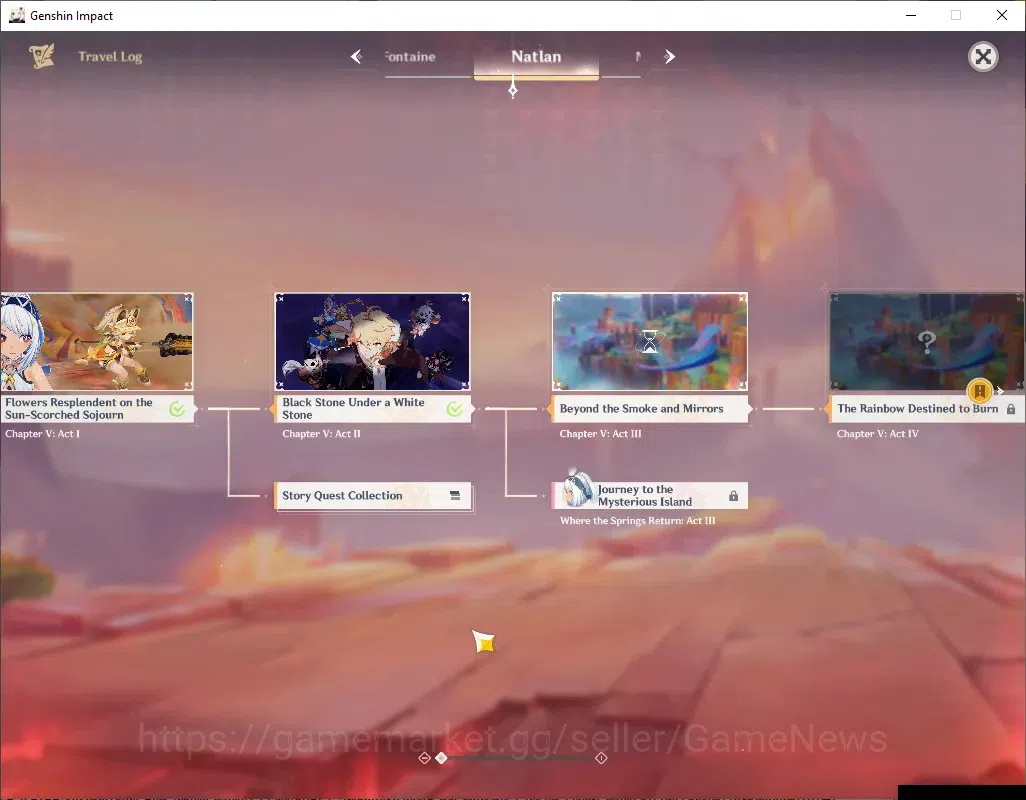Click the gold bookmark badge on Act IV
1026x800 pixels.
pyautogui.click(x=980, y=391)
